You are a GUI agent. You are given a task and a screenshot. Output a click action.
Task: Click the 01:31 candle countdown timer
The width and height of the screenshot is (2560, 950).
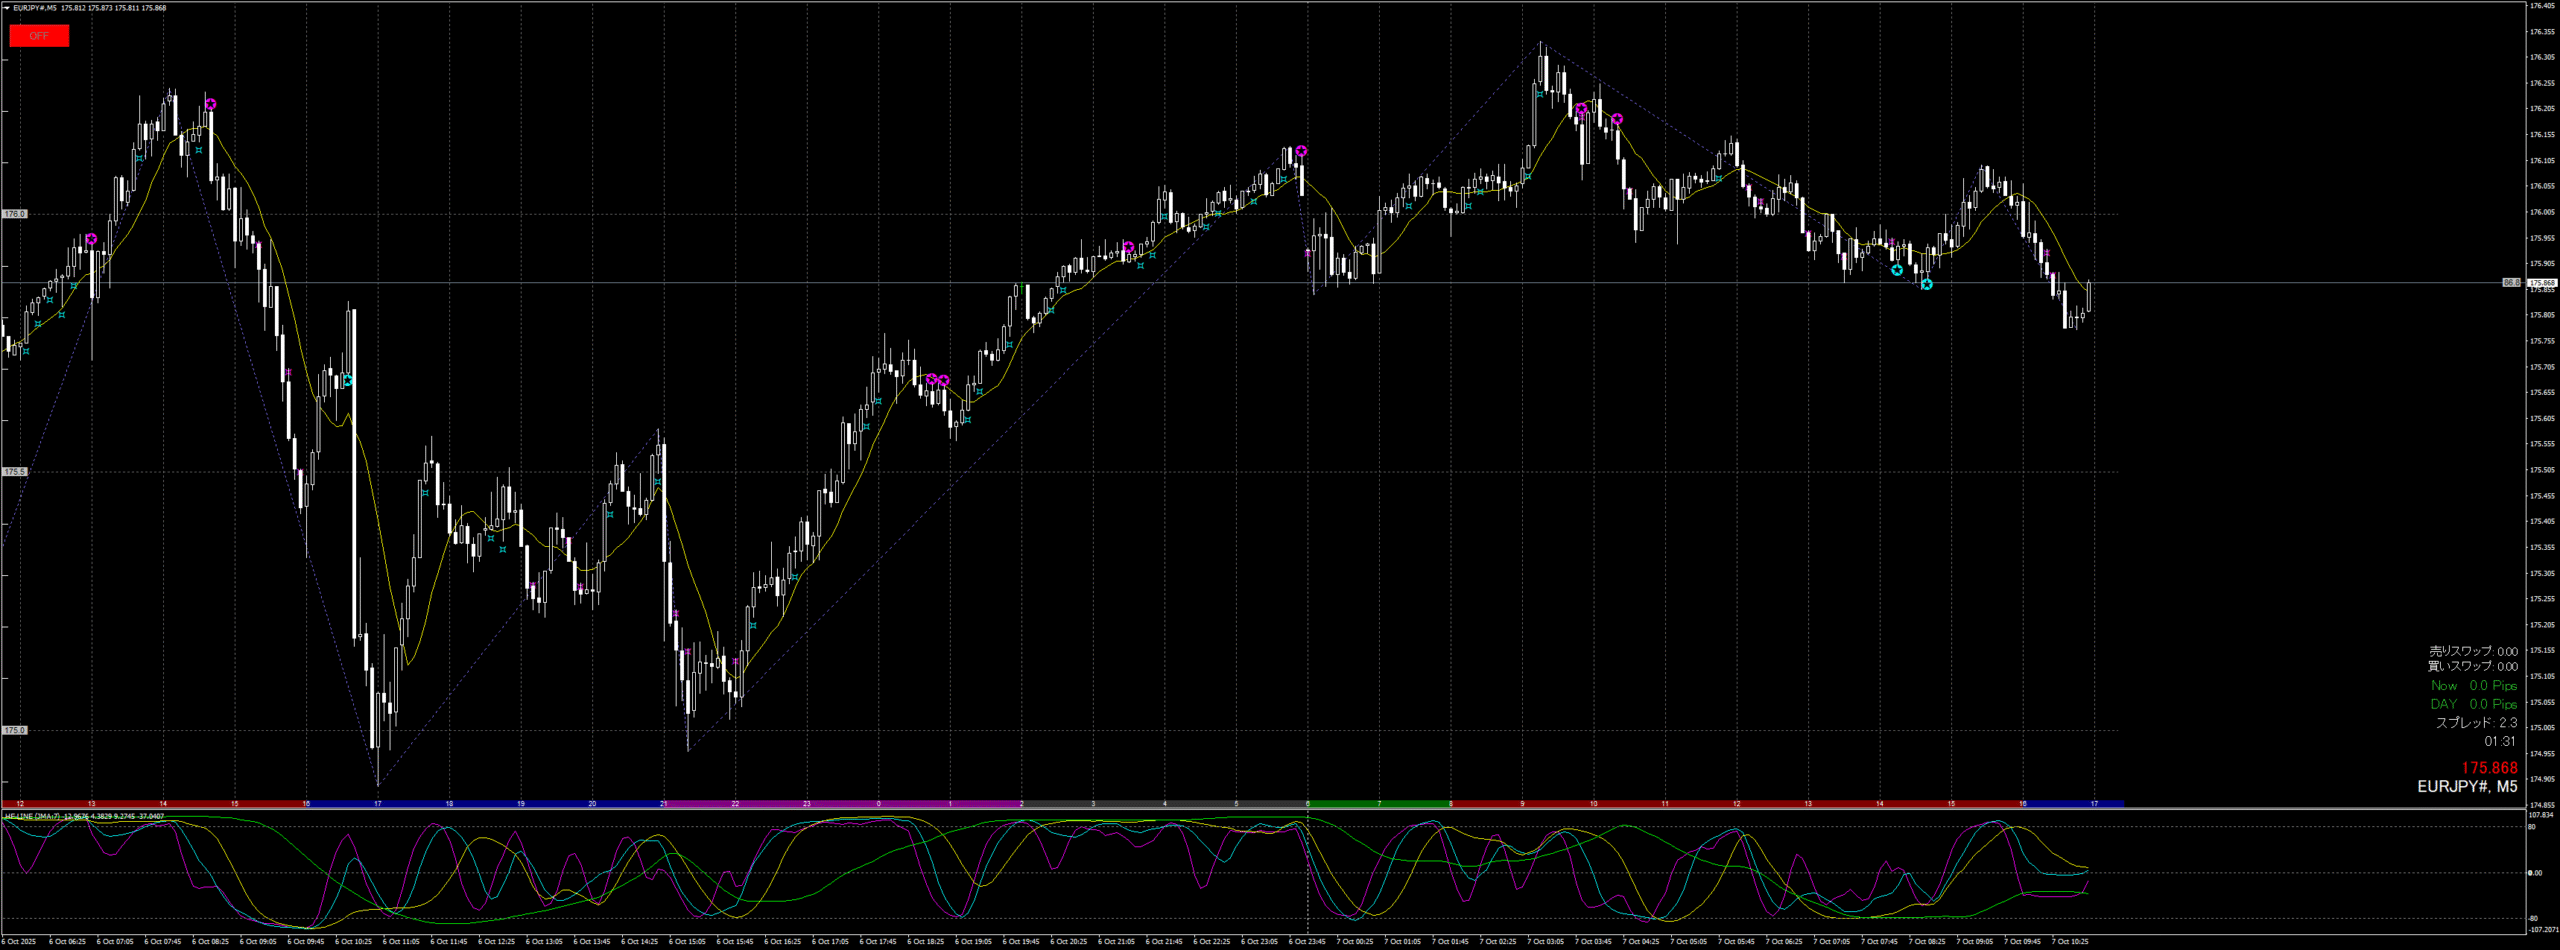pos(2499,742)
